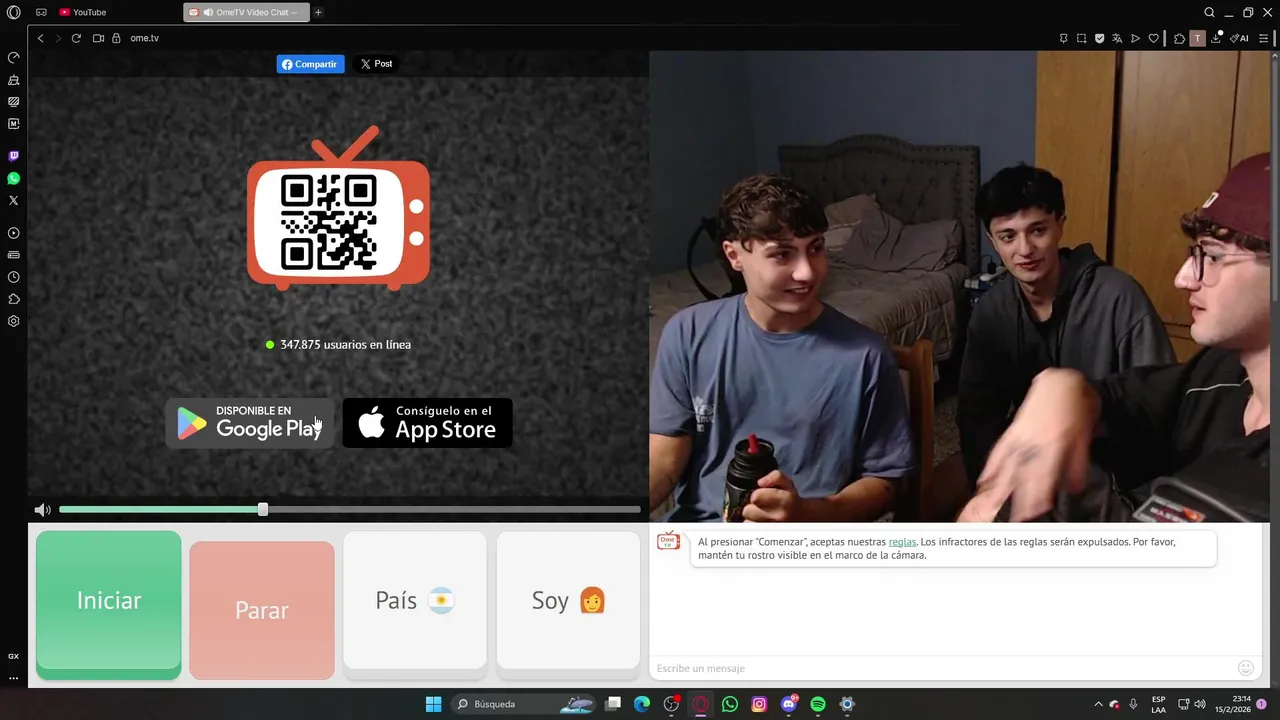Open sidebar settings gear icon
The height and width of the screenshot is (720, 1280).
pyautogui.click(x=14, y=321)
